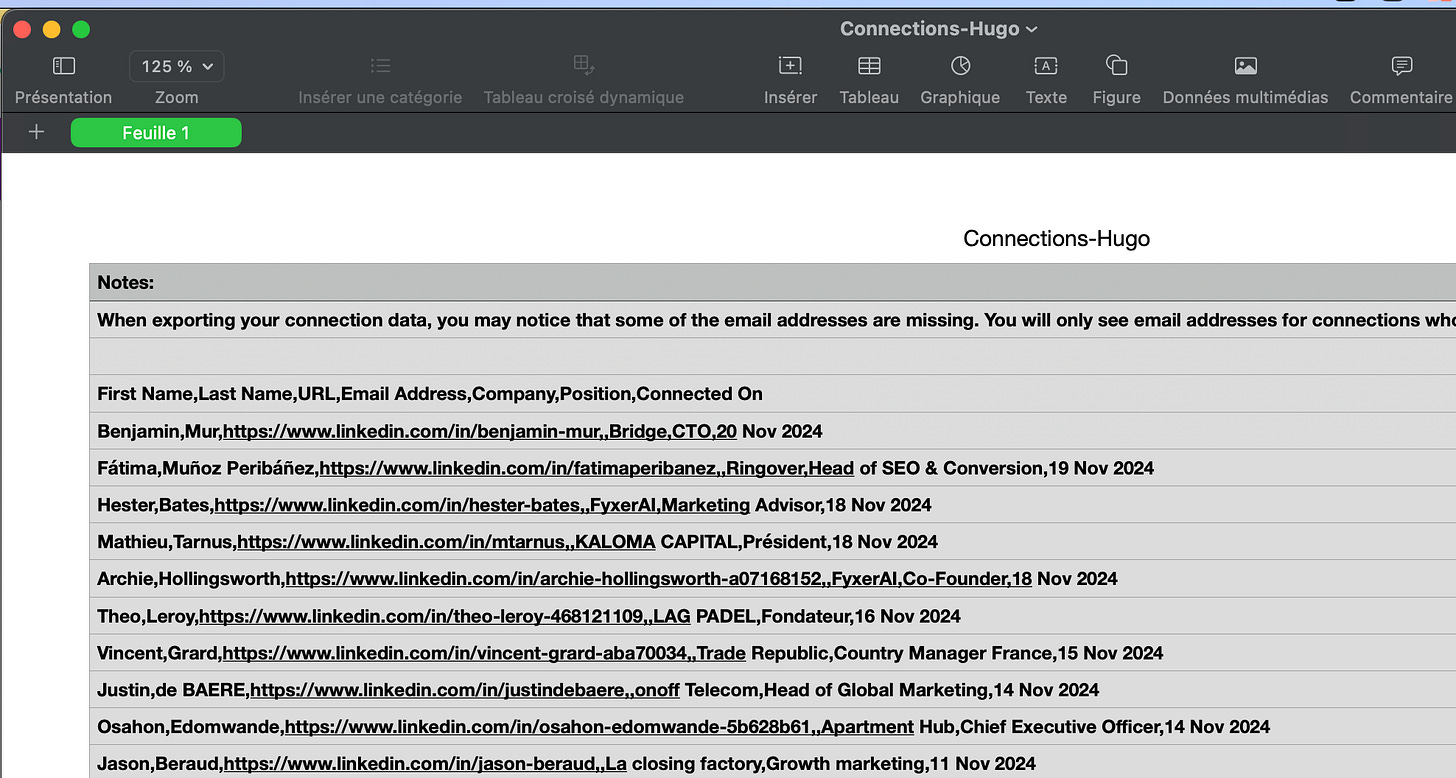Open the Présentation sidebar view icon
The image size is (1456, 778).
64,66
